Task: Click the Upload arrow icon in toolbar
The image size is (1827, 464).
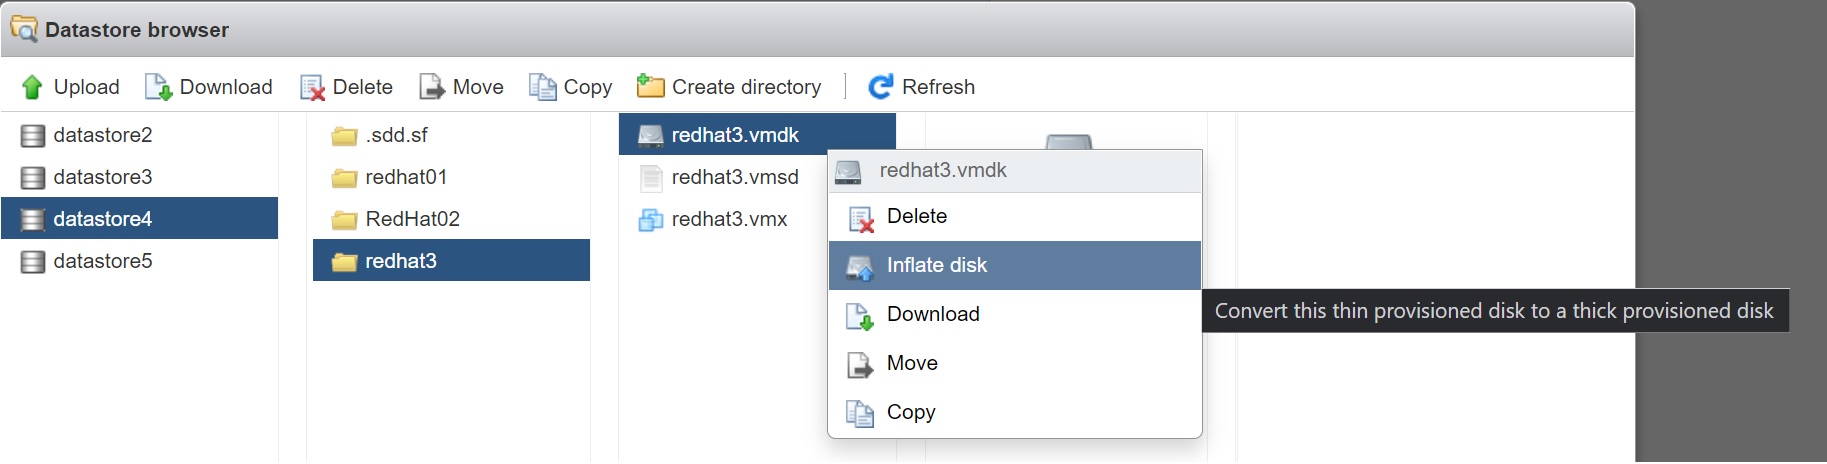Action: tap(32, 88)
